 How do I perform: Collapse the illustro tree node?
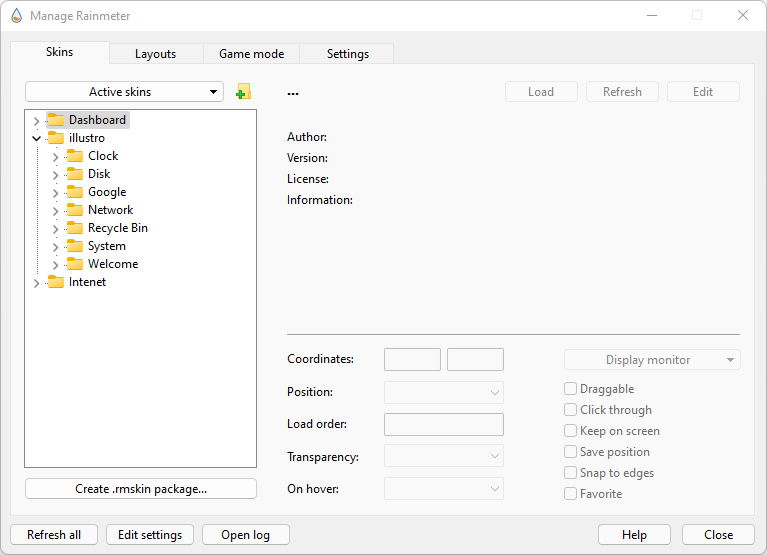click(36, 138)
